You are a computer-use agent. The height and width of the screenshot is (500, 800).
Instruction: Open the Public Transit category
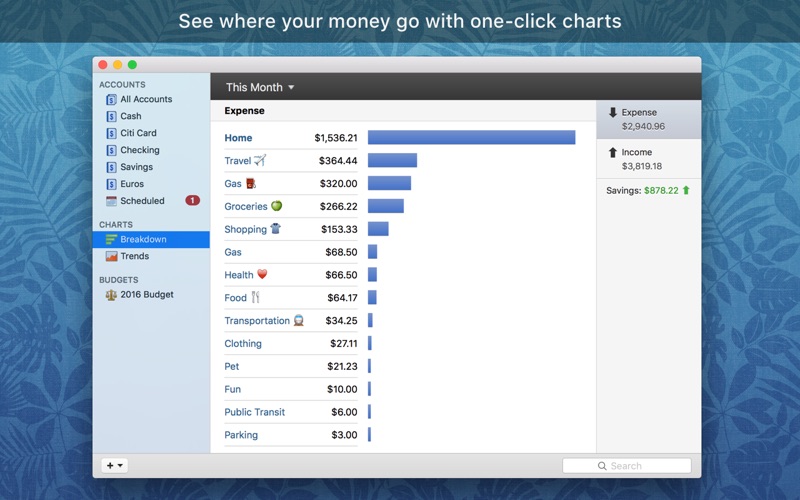255,412
